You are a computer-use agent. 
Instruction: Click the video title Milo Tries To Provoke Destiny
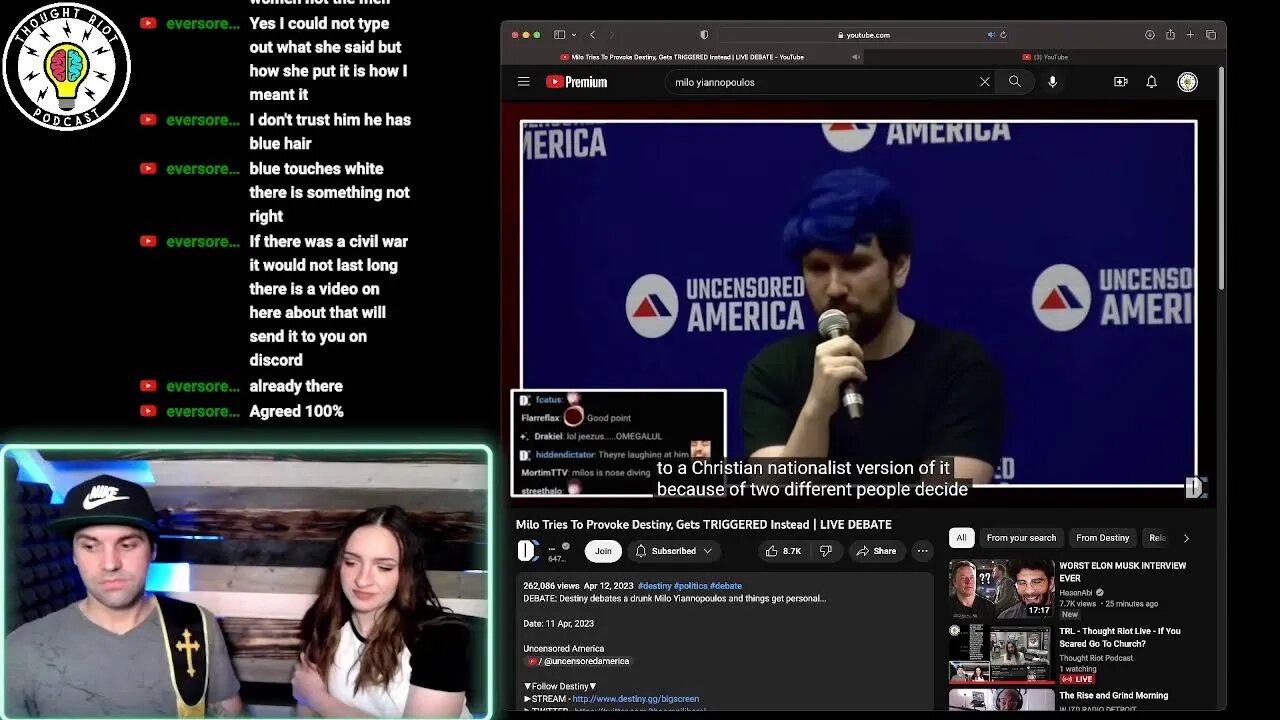click(703, 524)
